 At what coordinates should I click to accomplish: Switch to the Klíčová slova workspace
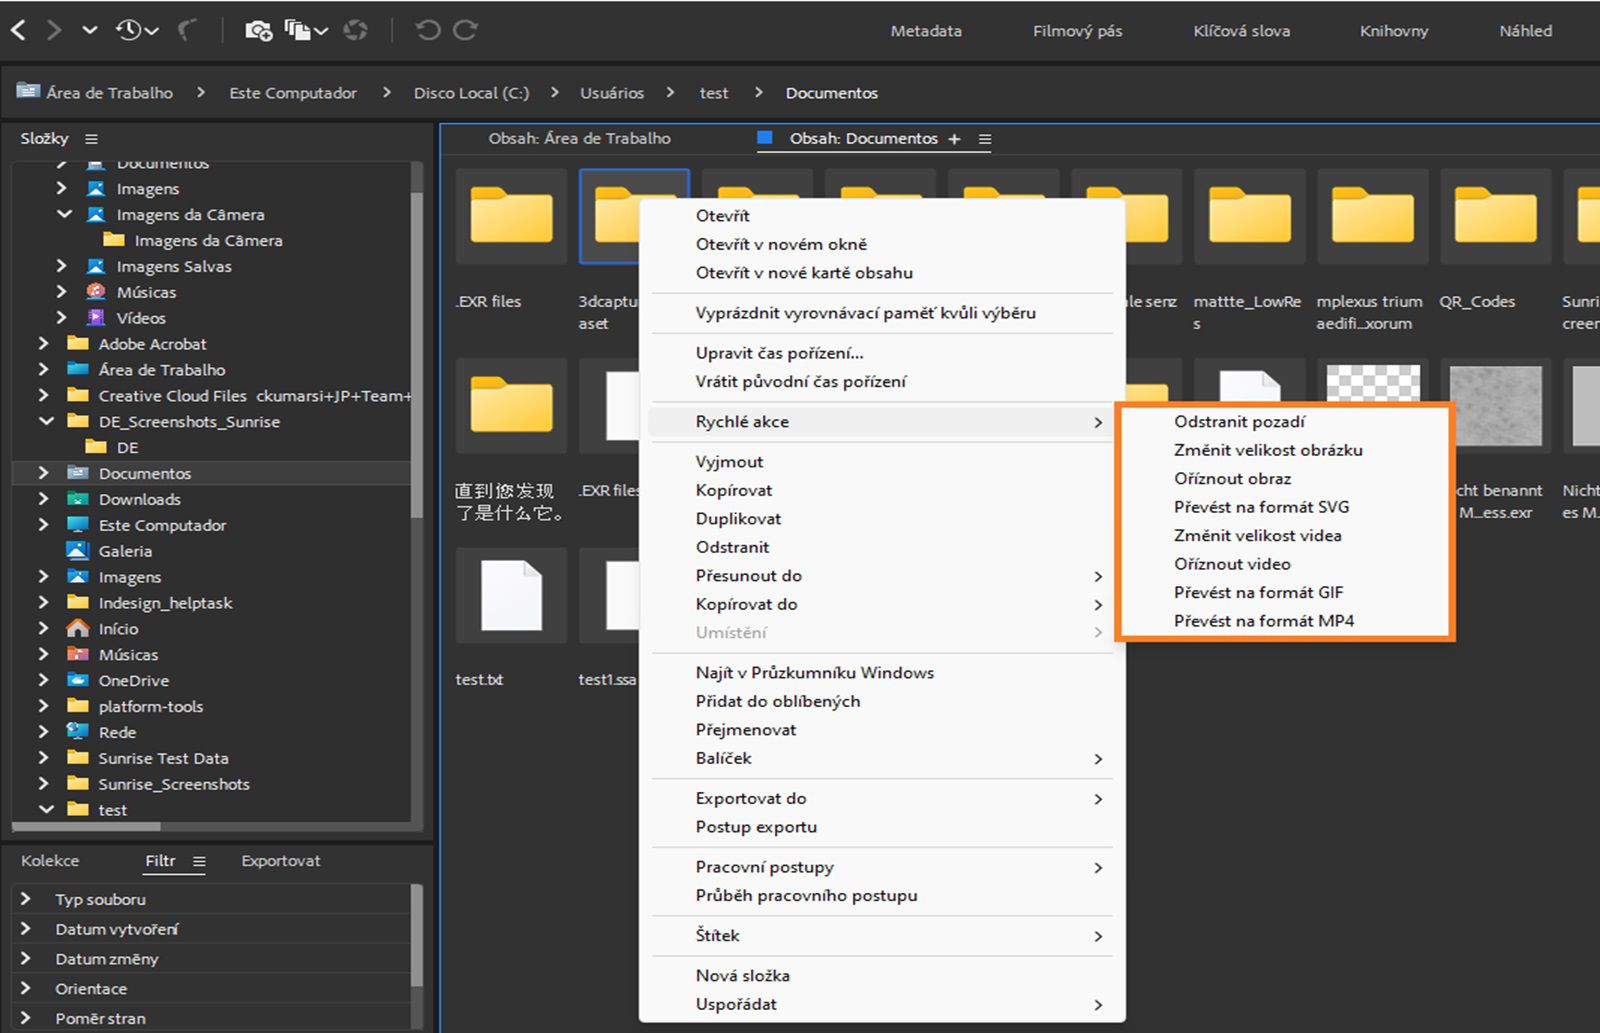pos(1241,31)
